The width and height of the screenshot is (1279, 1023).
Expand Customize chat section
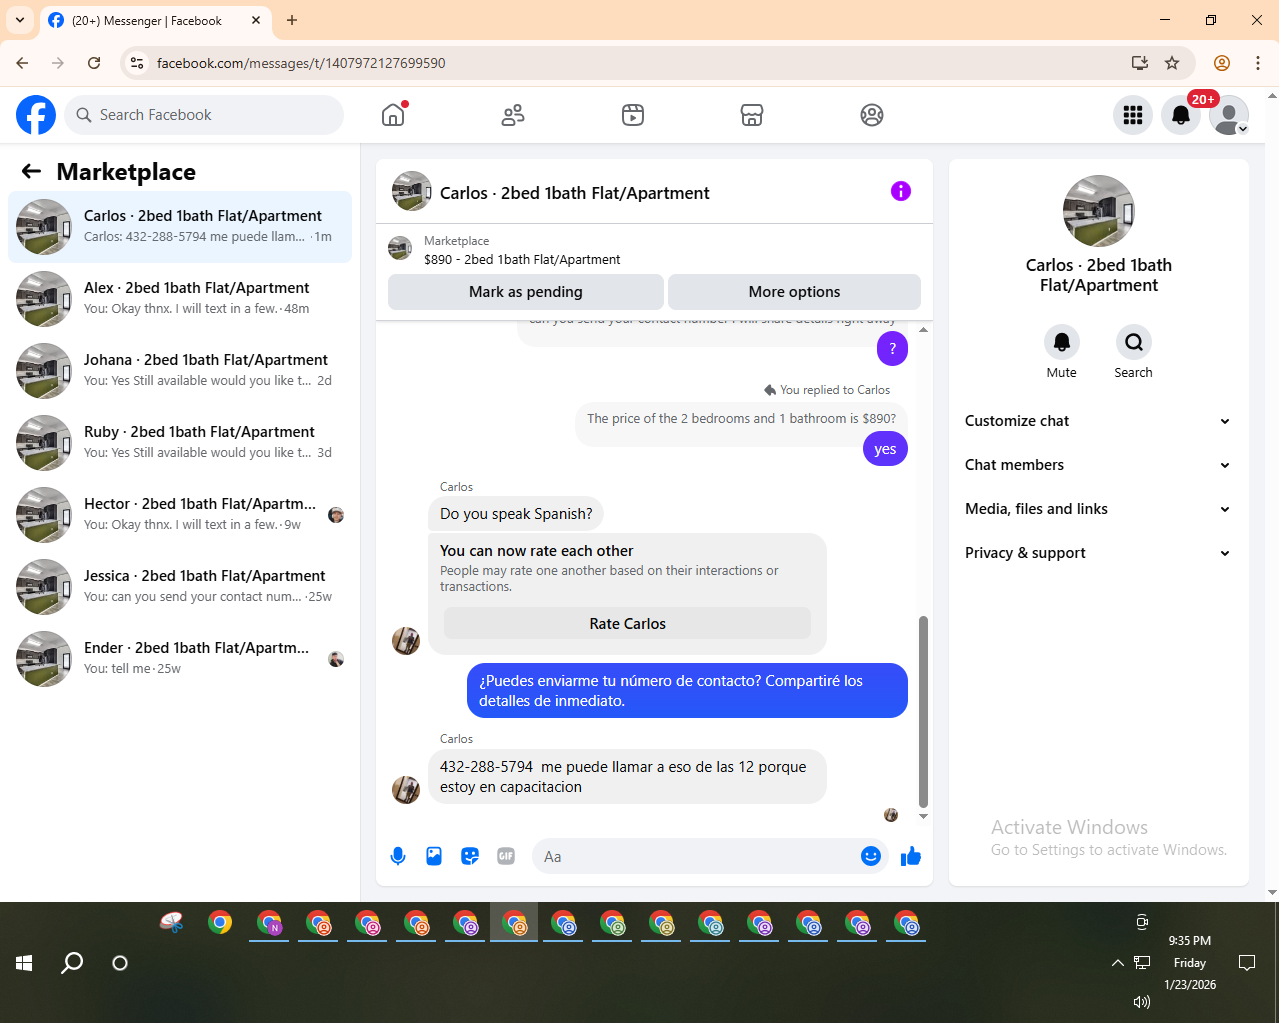point(1098,421)
